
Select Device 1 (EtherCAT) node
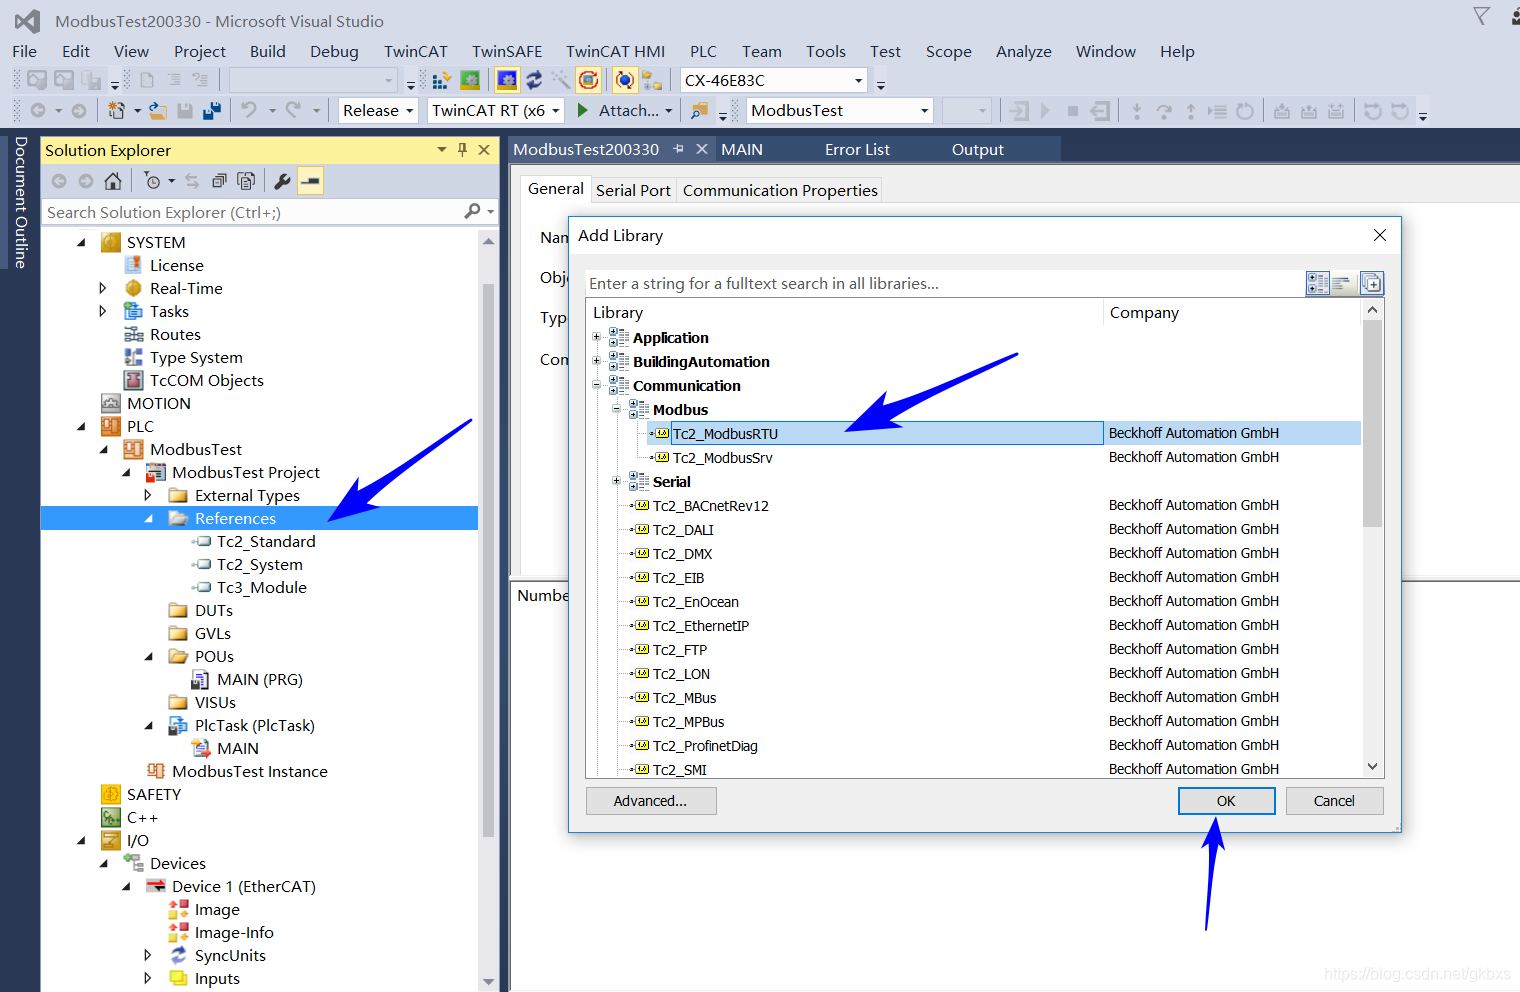click(243, 886)
